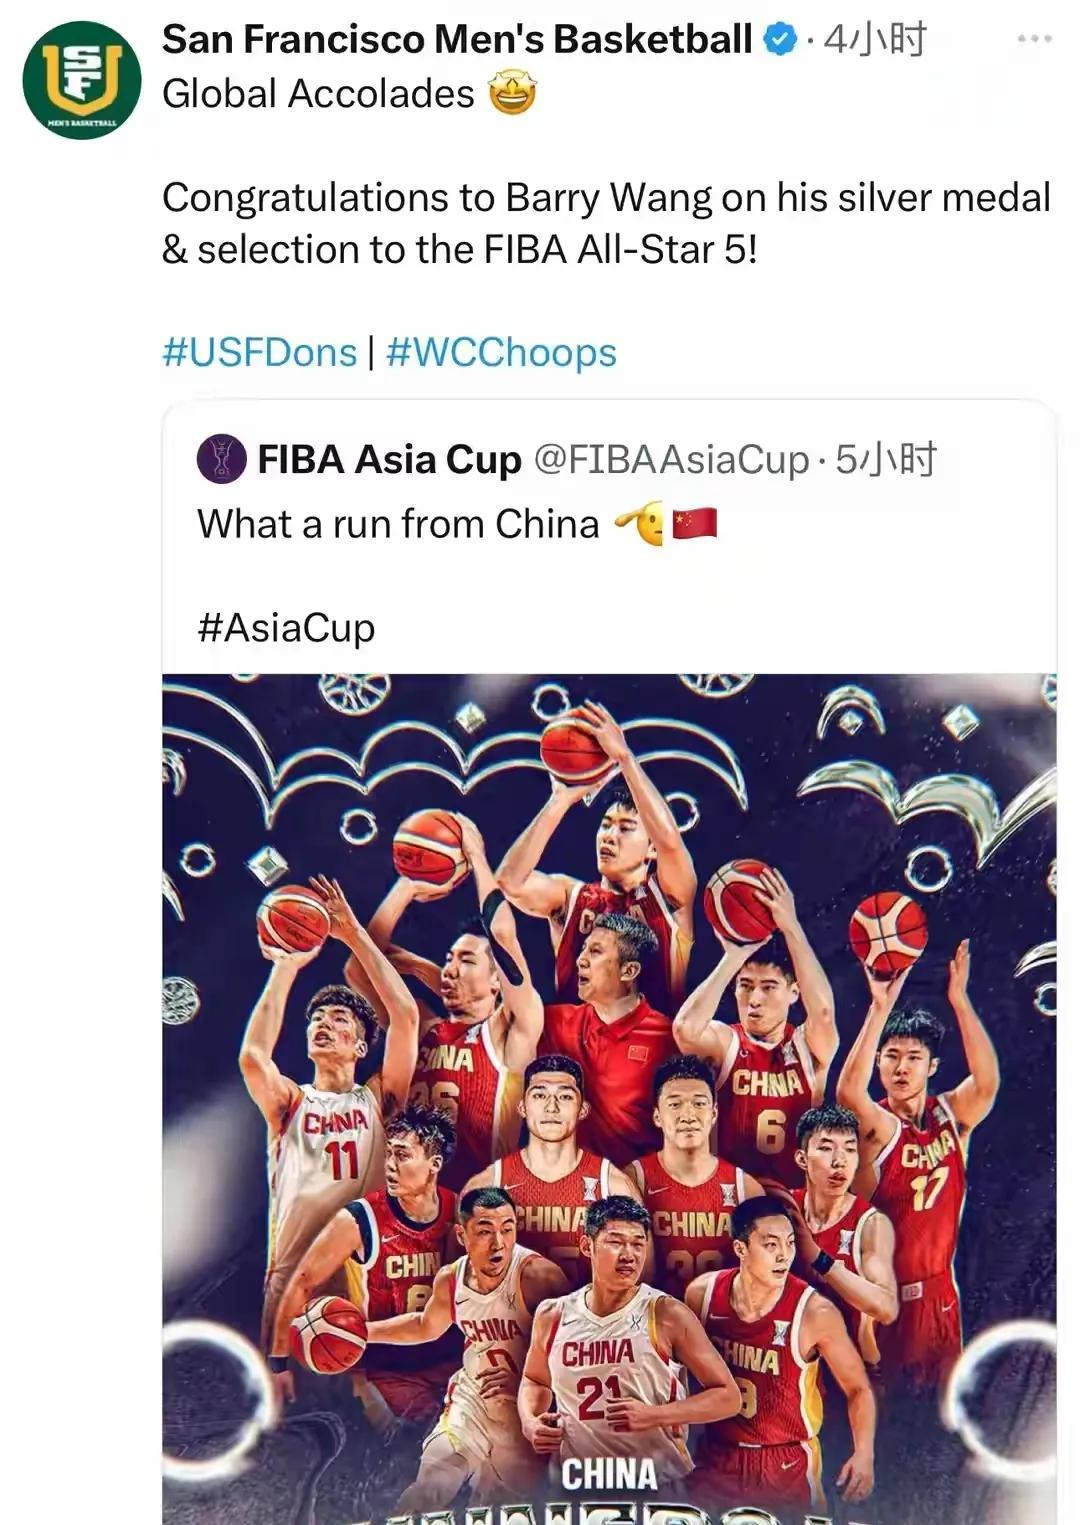This screenshot has width=1080, height=1525.
Task: Open the USF Dons profile avatar
Action: 82,80
